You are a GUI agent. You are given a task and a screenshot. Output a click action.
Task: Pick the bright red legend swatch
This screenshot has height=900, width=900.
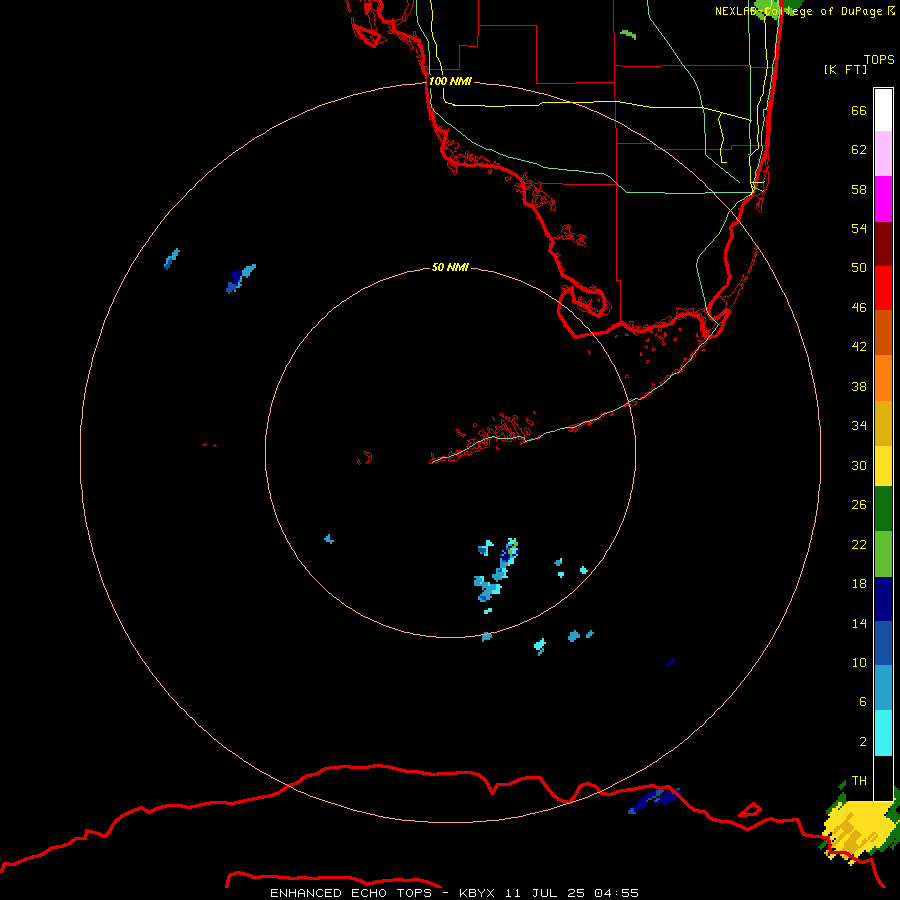pos(883,288)
